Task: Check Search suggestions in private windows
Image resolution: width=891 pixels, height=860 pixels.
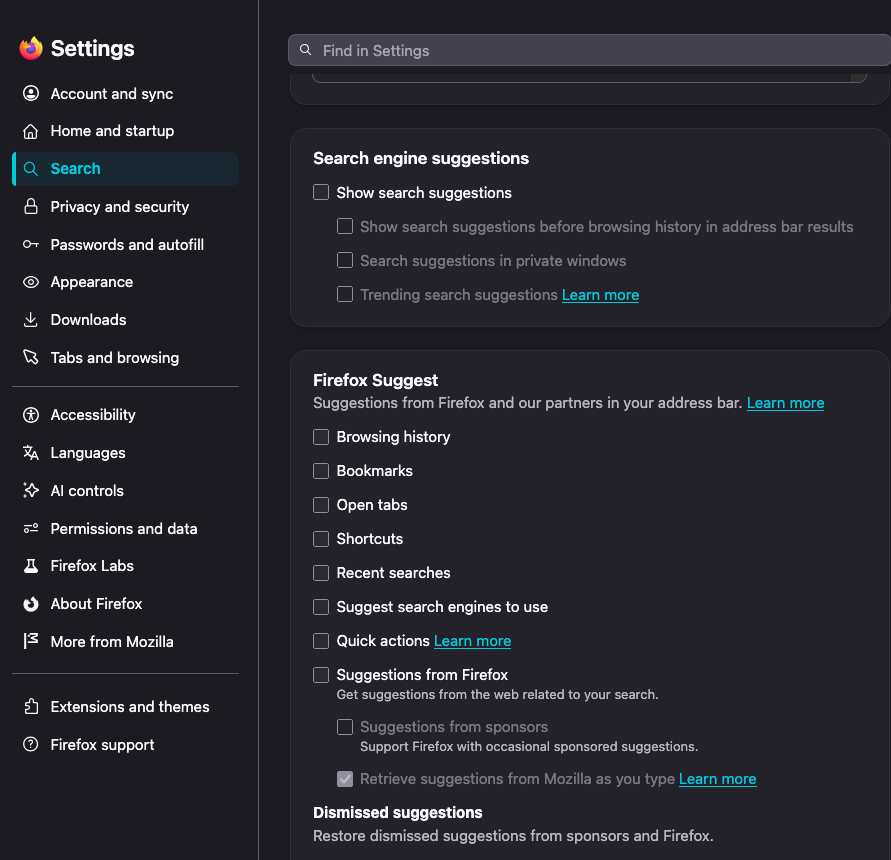Action: click(x=345, y=260)
